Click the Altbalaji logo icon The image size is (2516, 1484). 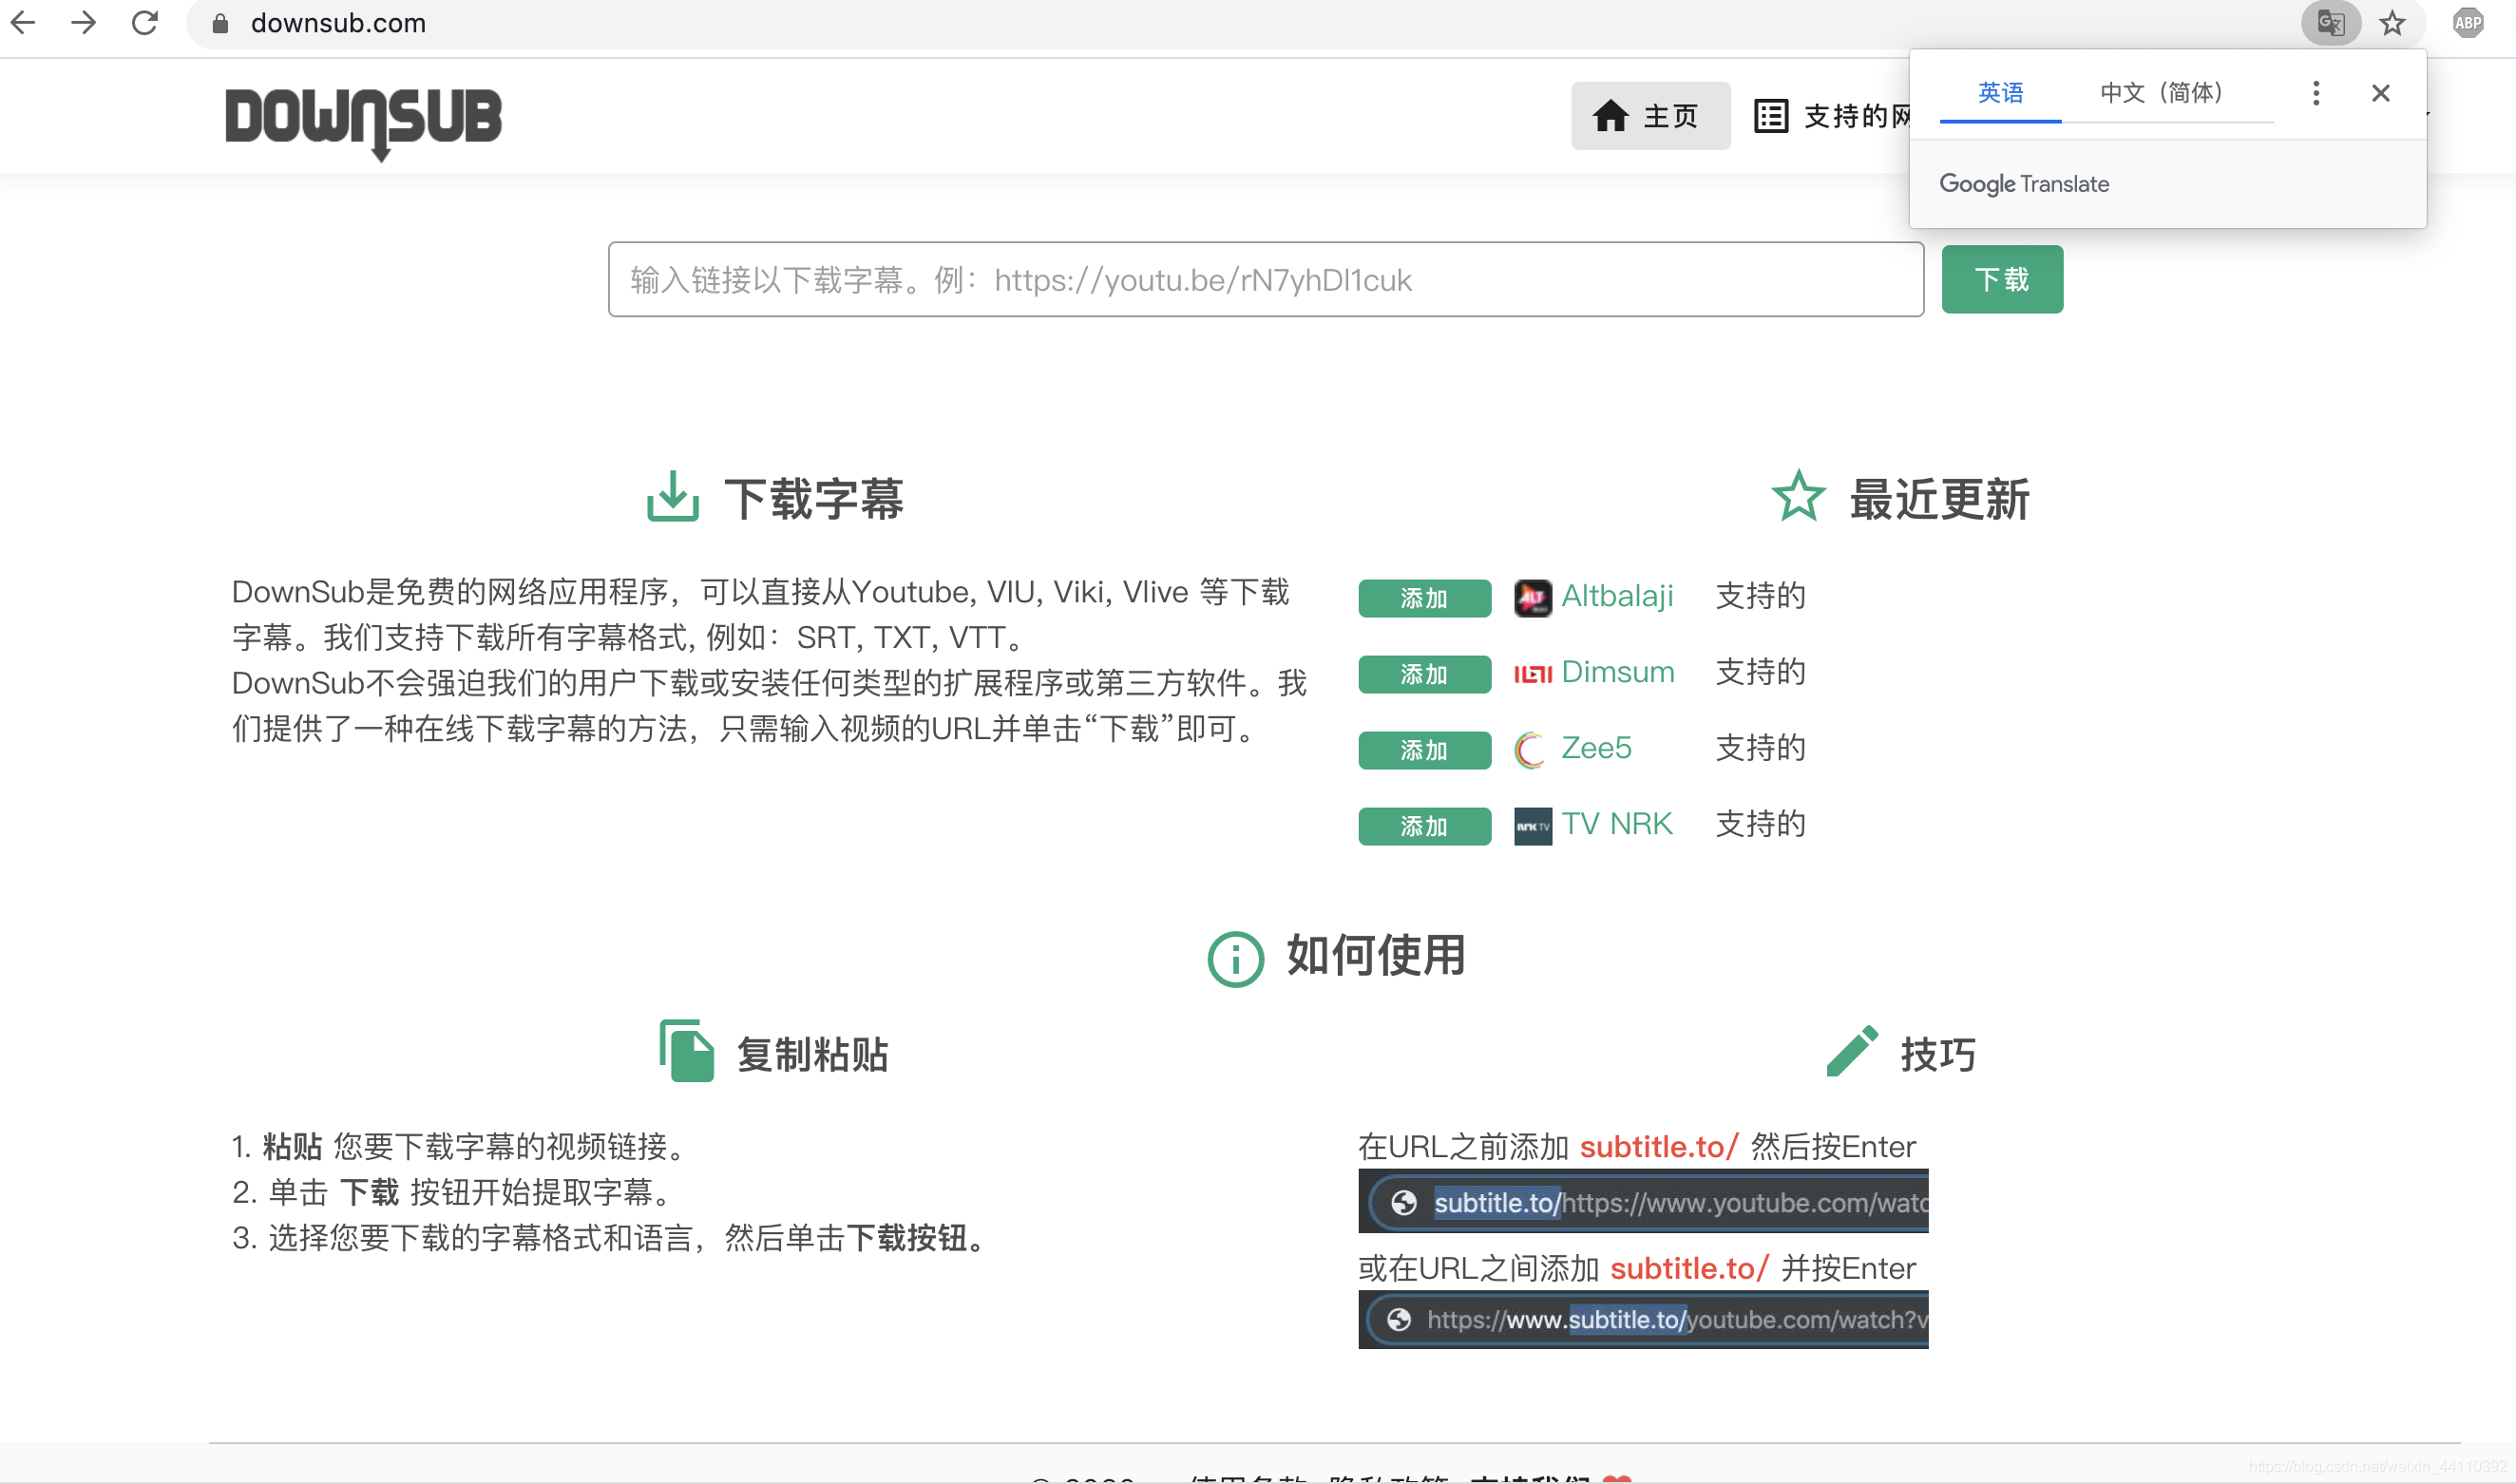1532,597
